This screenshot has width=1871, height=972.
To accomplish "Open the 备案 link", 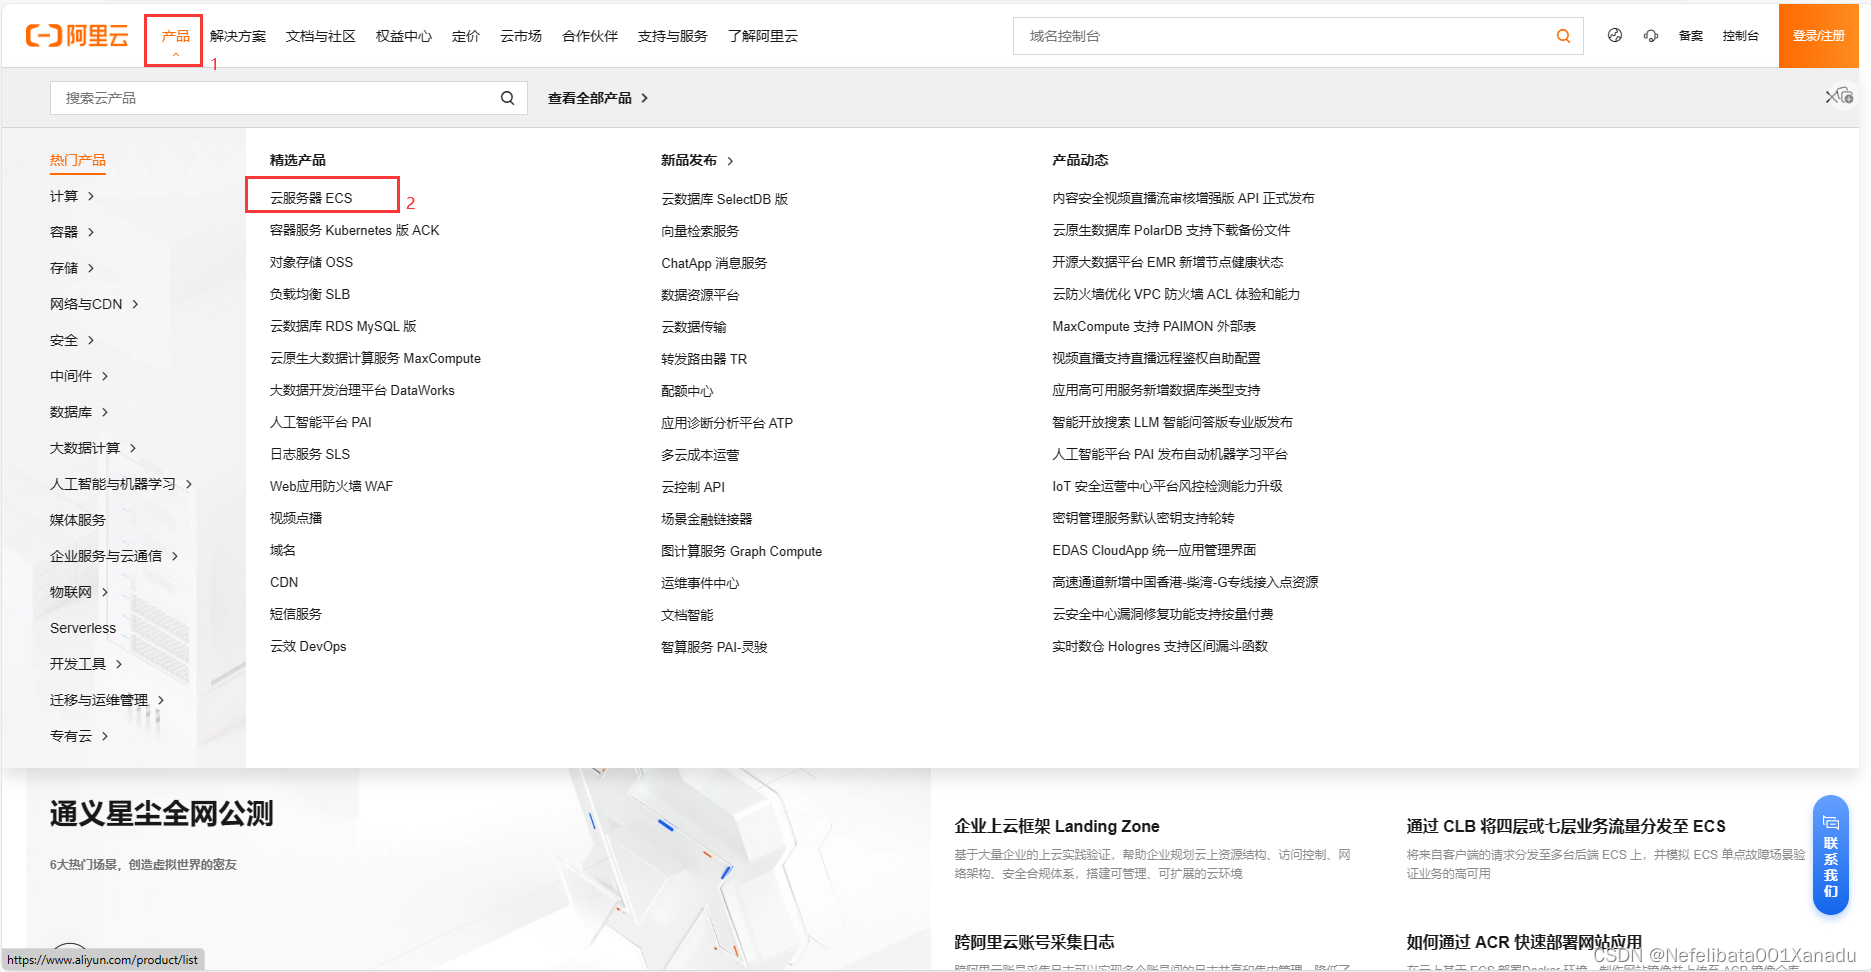I will 1690,36.
